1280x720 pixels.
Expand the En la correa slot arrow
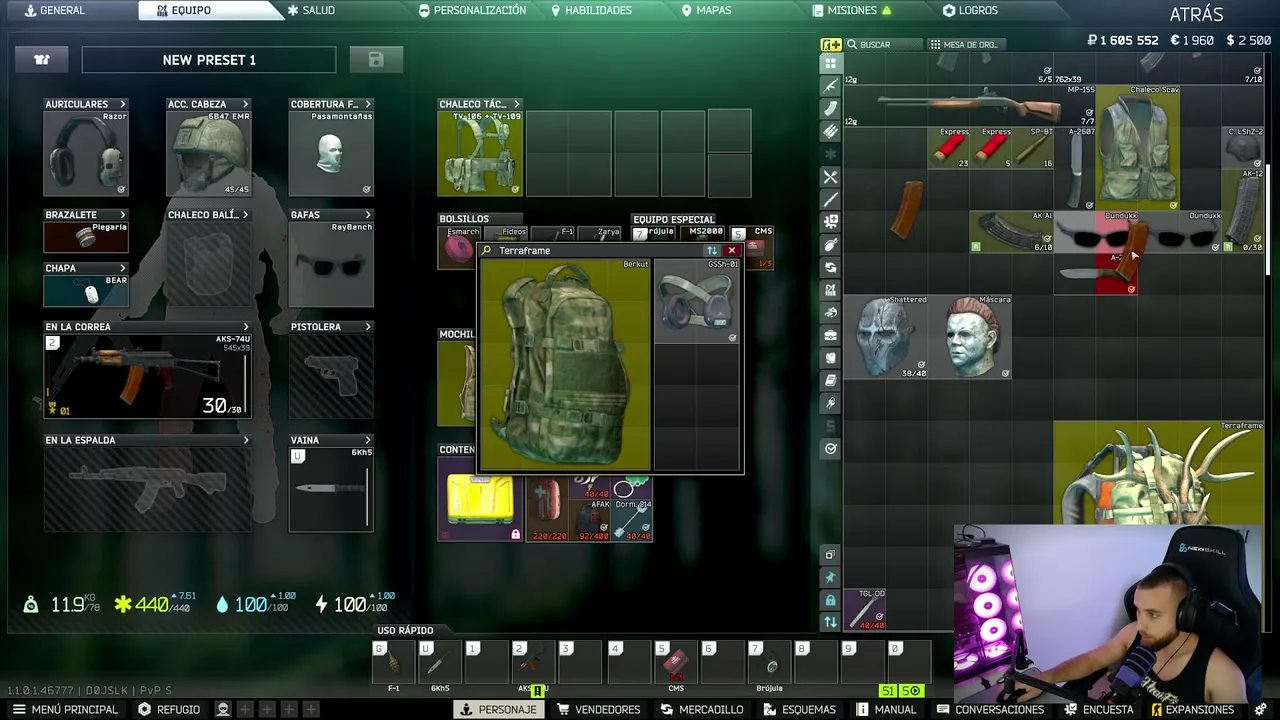click(x=246, y=327)
